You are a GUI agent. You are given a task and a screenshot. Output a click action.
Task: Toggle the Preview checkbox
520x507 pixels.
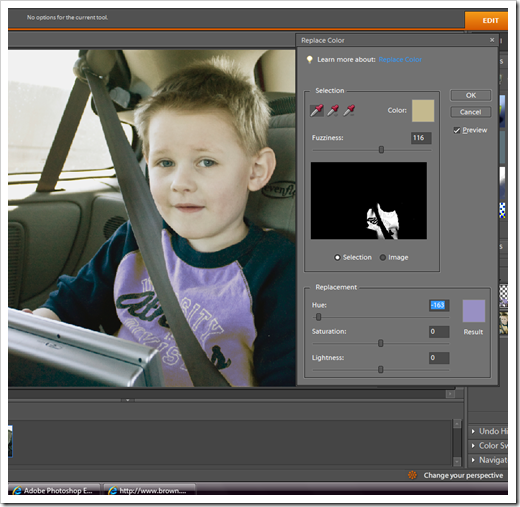coord(457,130)
